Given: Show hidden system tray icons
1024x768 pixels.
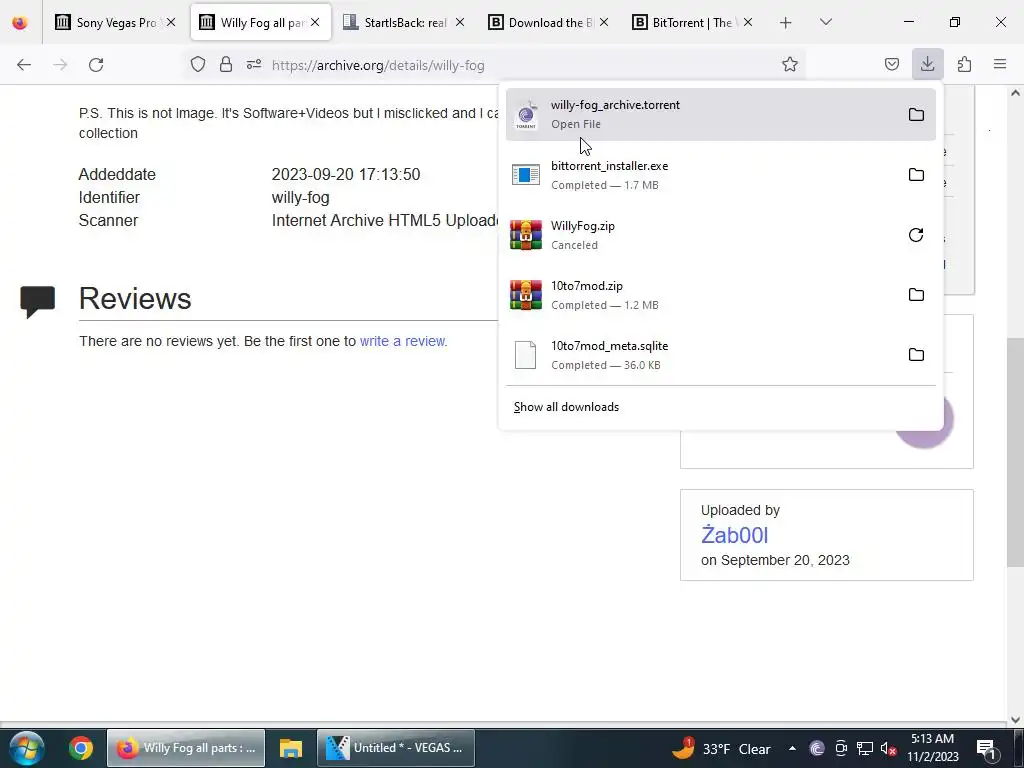Looking at the screenshot, I should (792, 748).
